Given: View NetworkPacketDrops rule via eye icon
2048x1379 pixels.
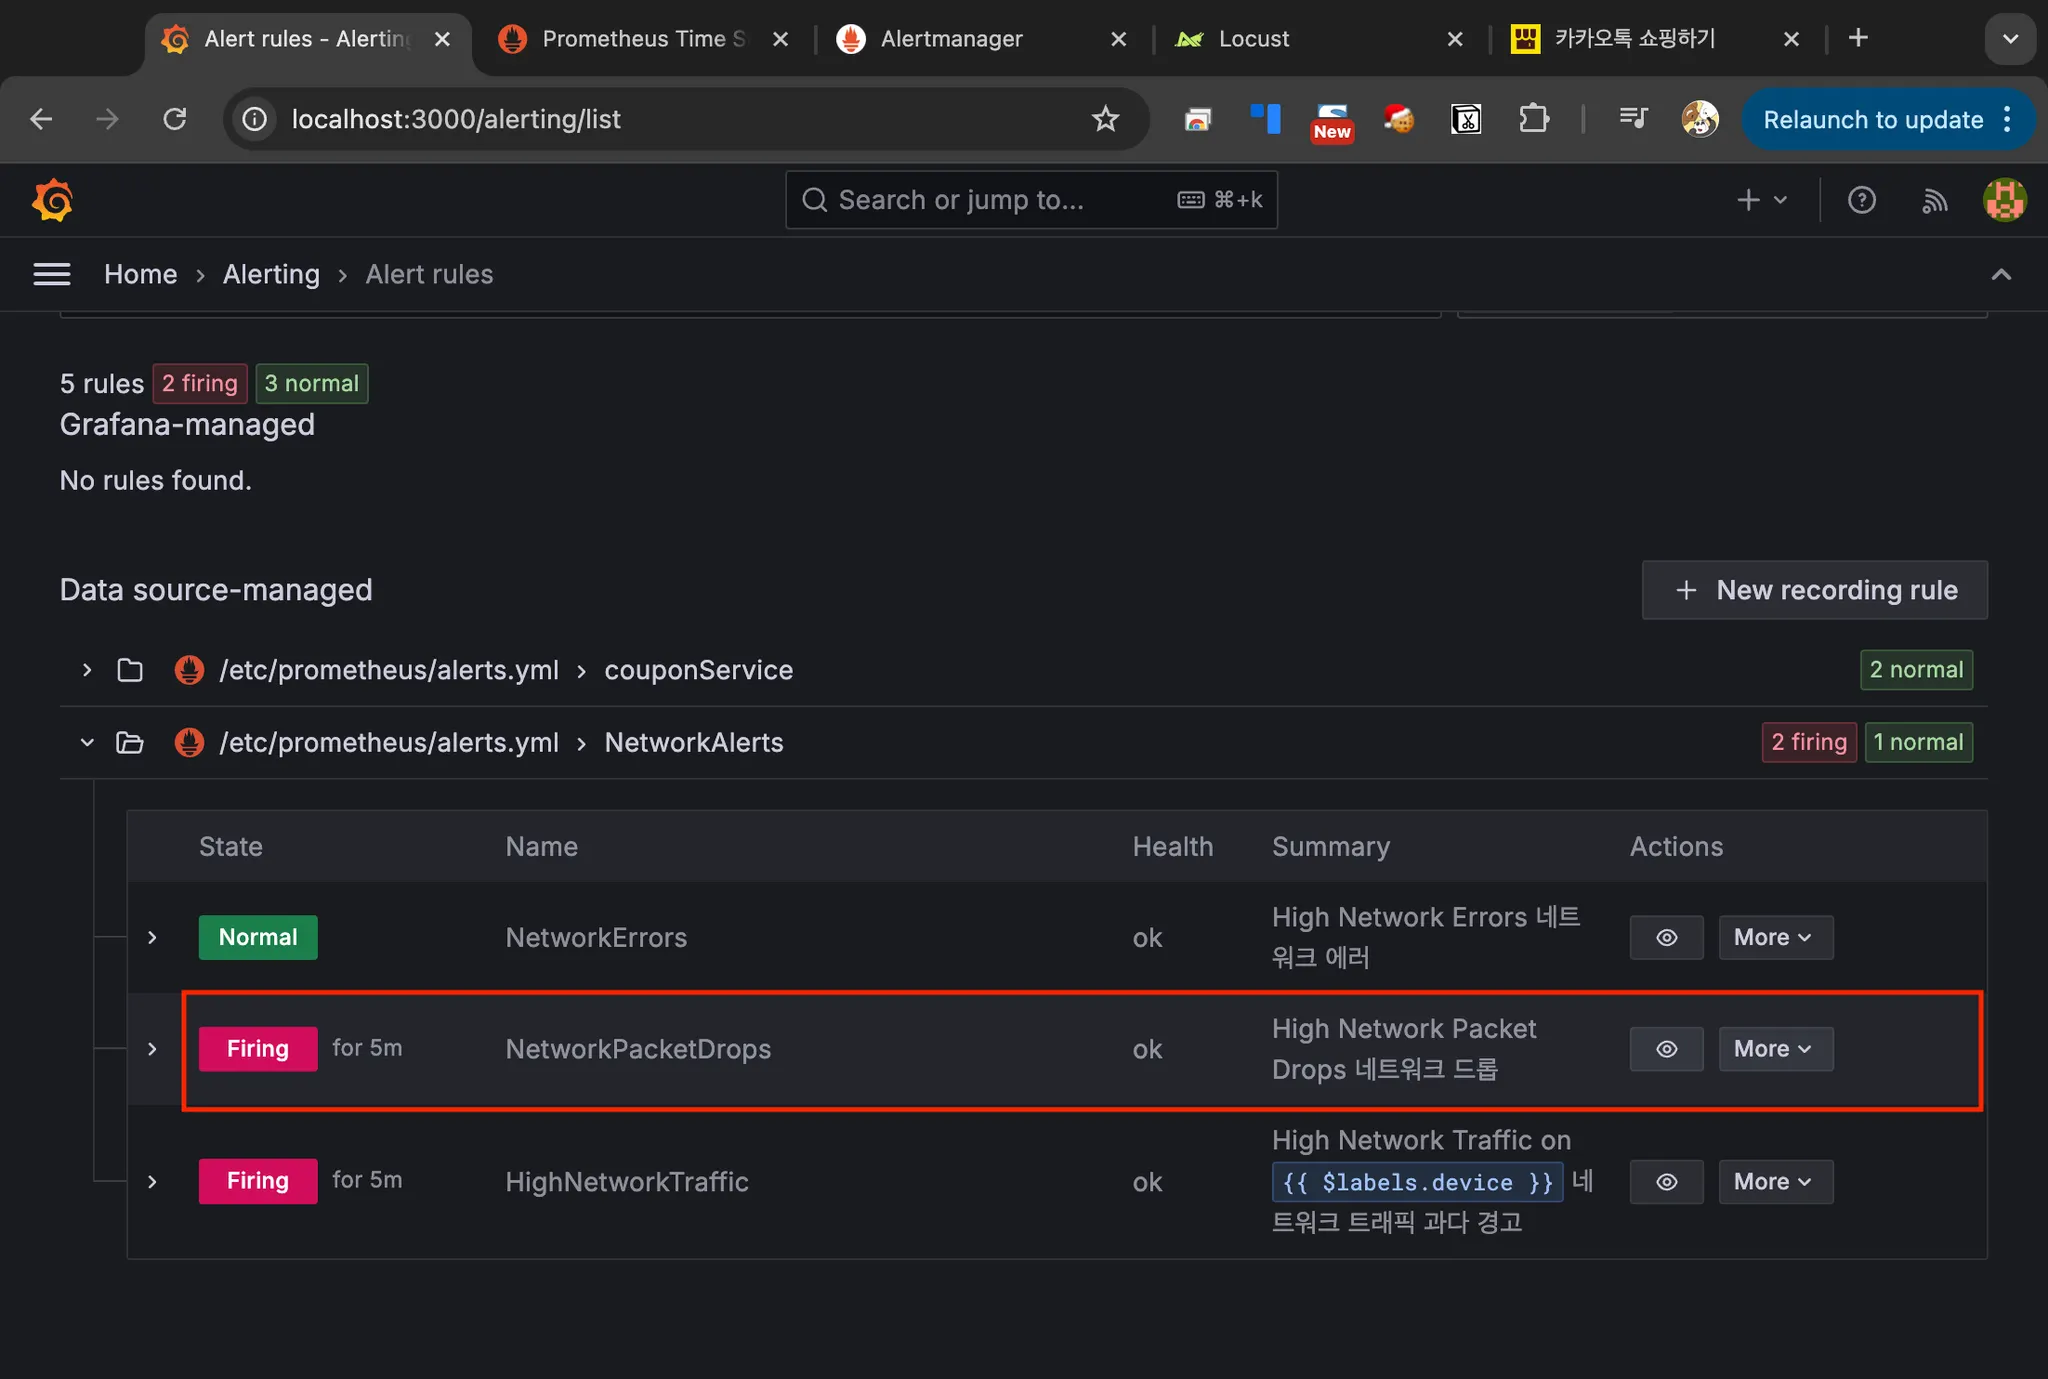Looking at the screenshot, I should (1666, 1049).
